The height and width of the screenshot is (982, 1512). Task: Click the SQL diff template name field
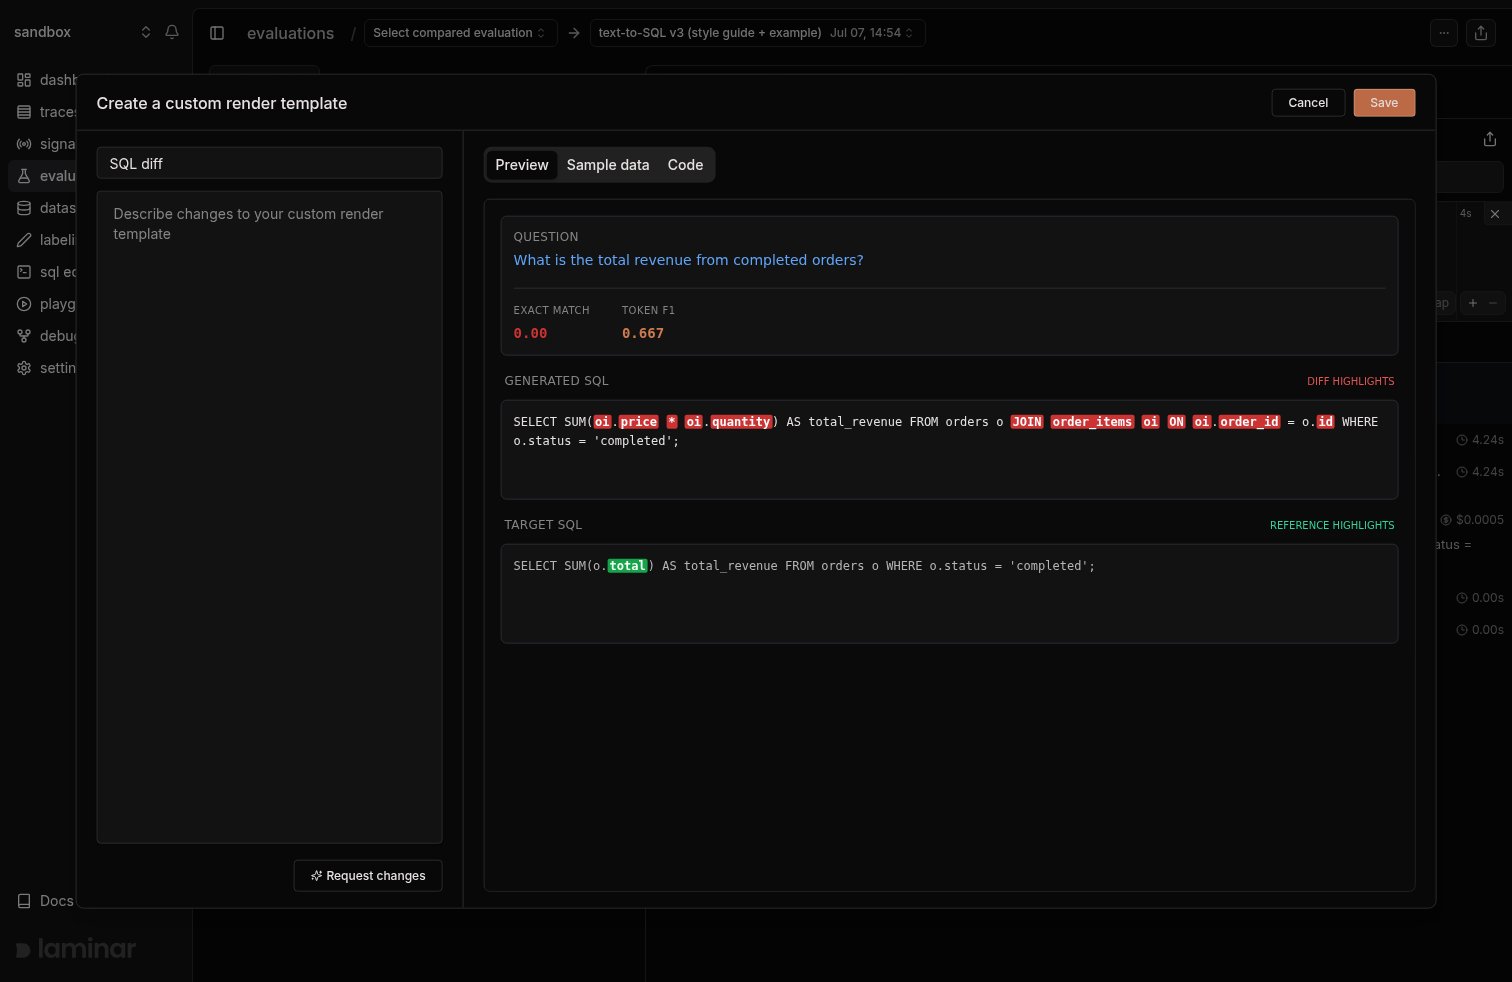[269, 163]
